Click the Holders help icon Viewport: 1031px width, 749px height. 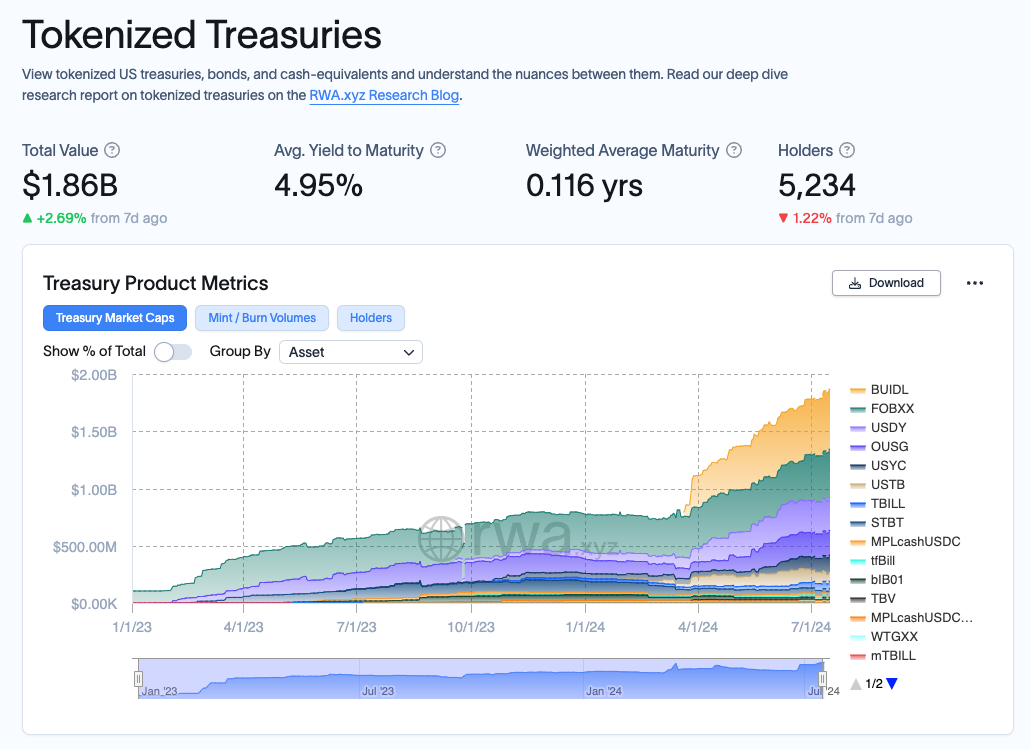[x=848, y=151]
